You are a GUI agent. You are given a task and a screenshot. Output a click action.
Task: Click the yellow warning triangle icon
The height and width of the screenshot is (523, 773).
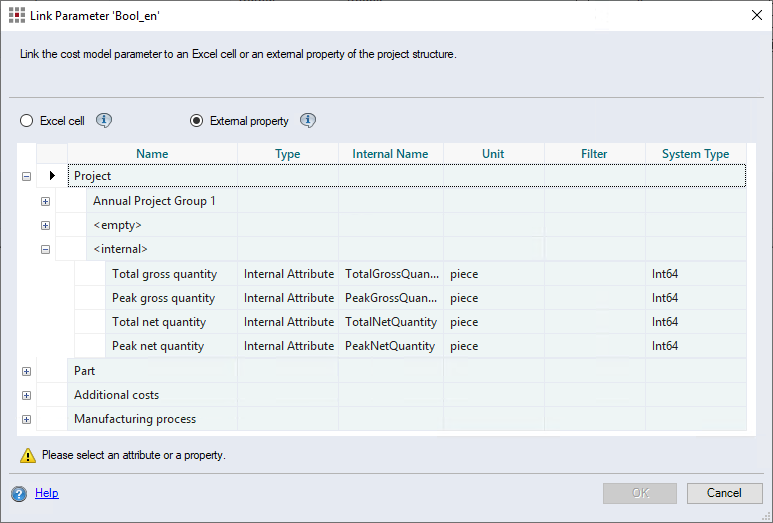(x=28, y=455)
